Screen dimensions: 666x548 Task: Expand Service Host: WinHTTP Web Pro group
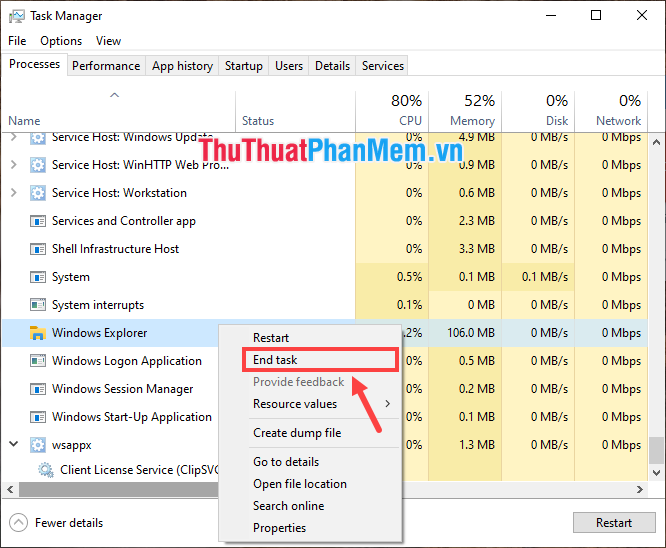pyautogui.click(x=14, y=164)
